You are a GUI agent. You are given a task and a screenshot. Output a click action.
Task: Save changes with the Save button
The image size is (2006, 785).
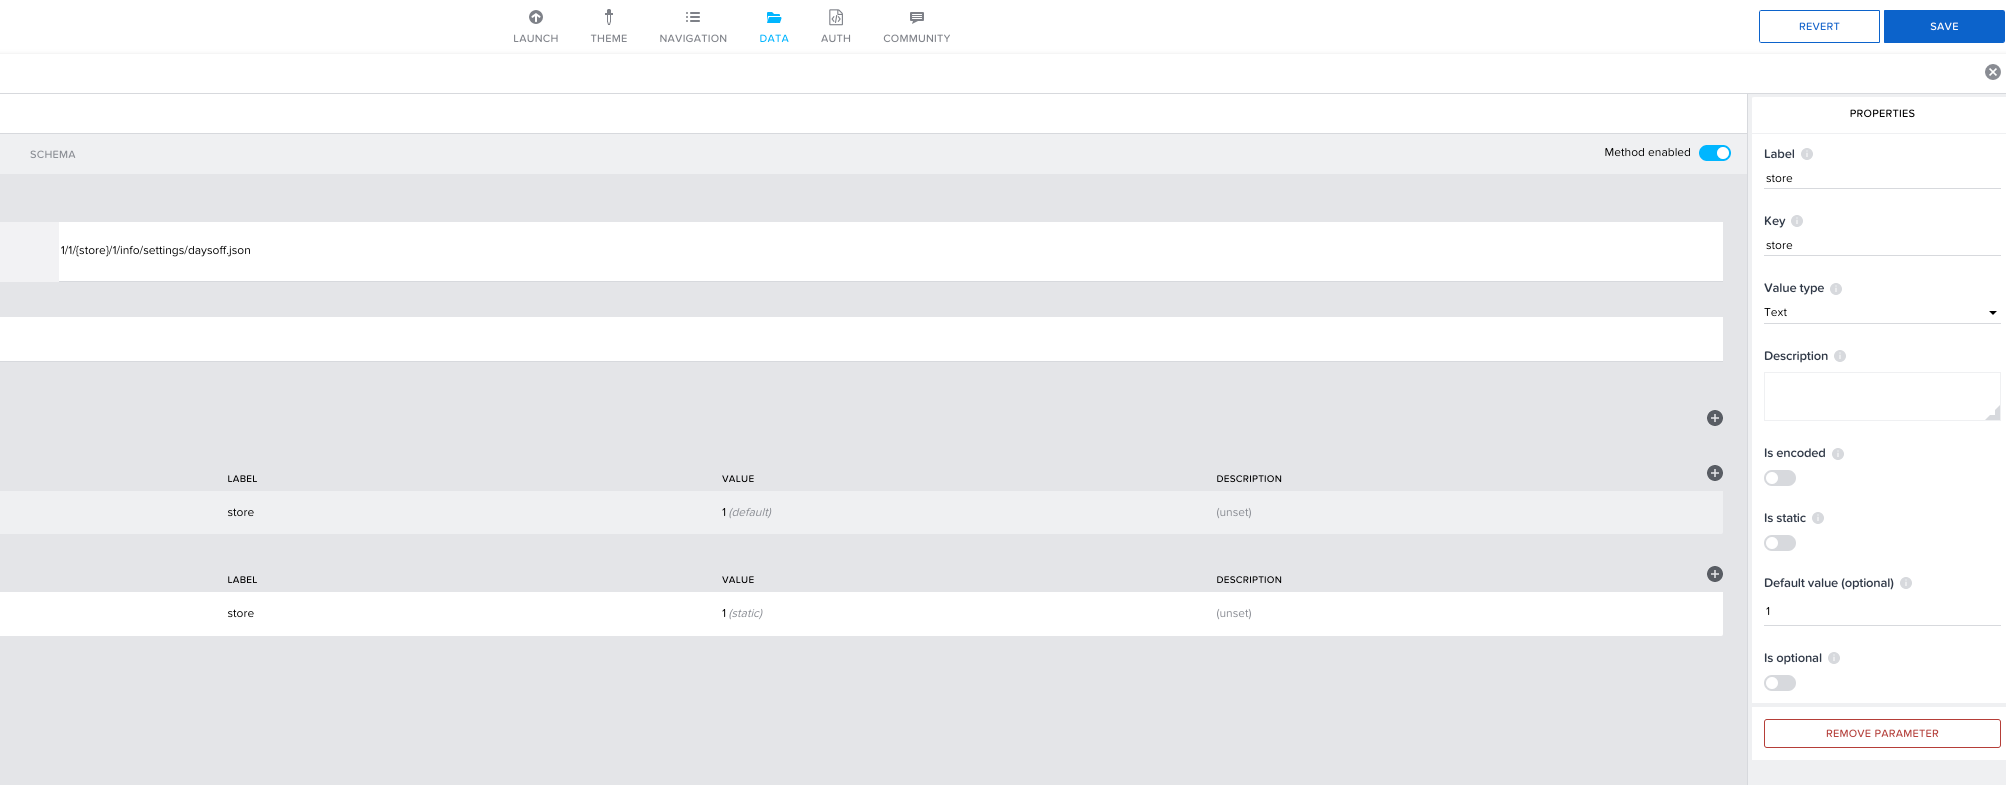(1944, 27)
